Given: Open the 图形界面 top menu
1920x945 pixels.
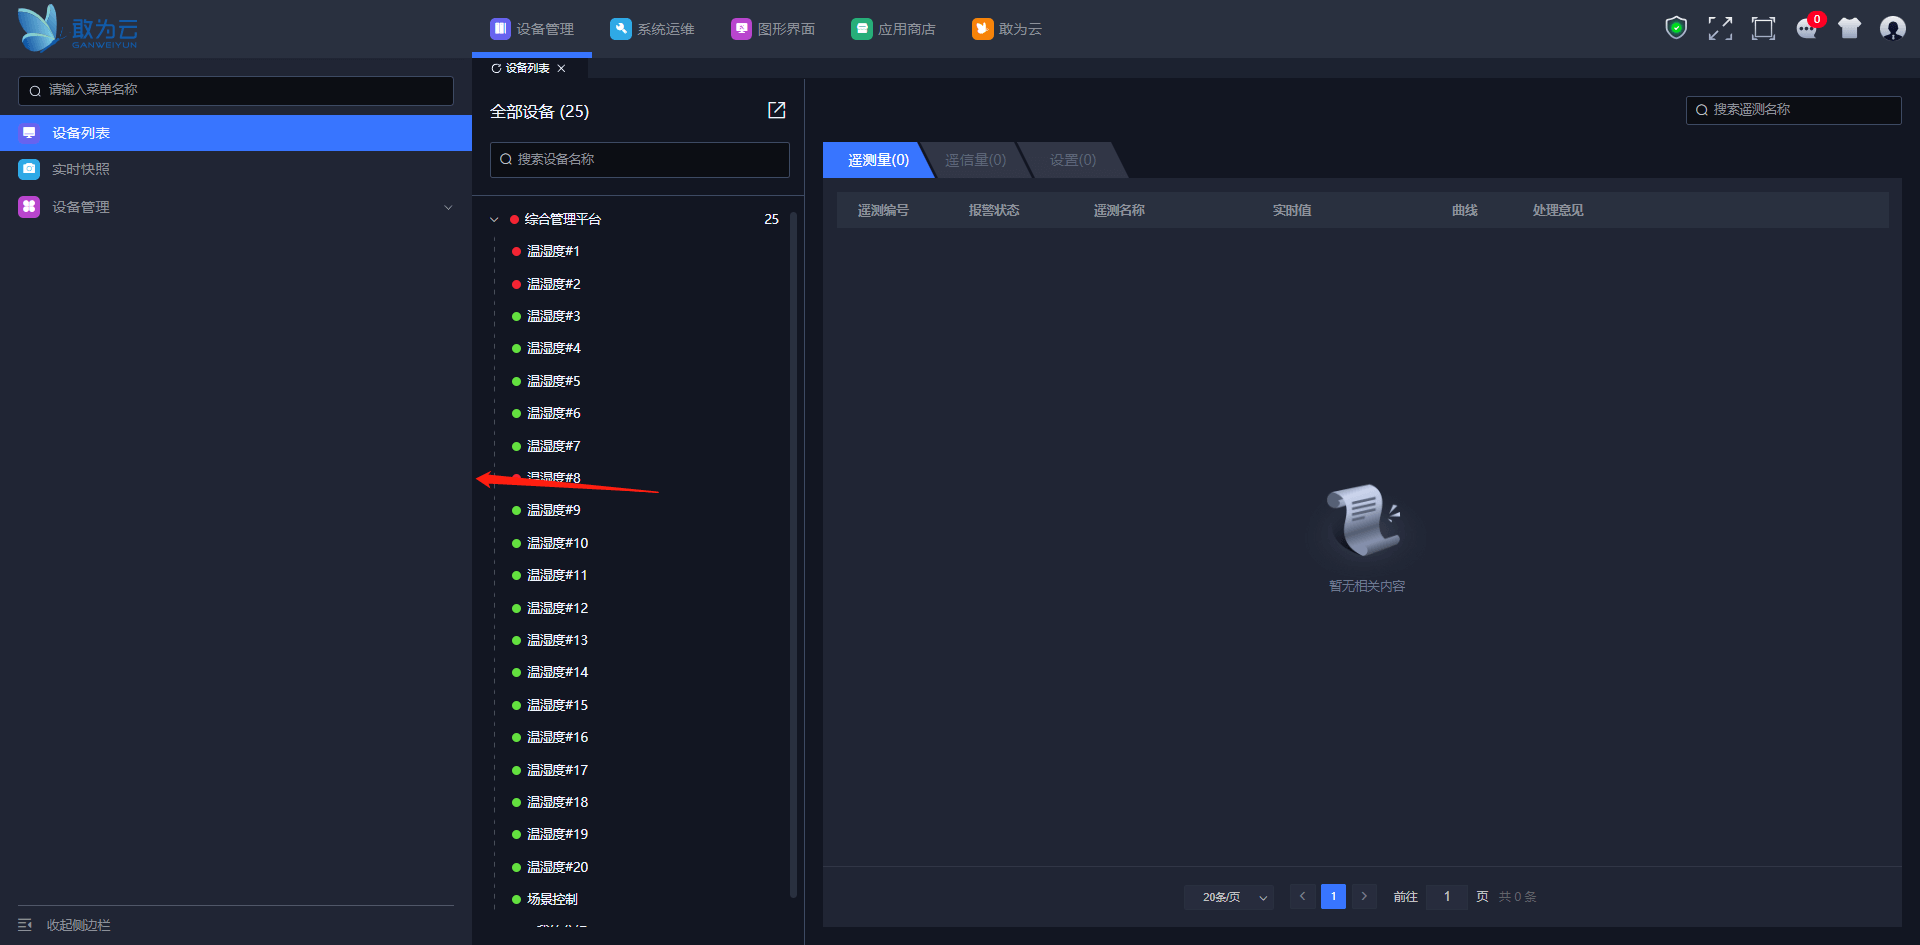Looking at the screenshot, I should point(773,29).
